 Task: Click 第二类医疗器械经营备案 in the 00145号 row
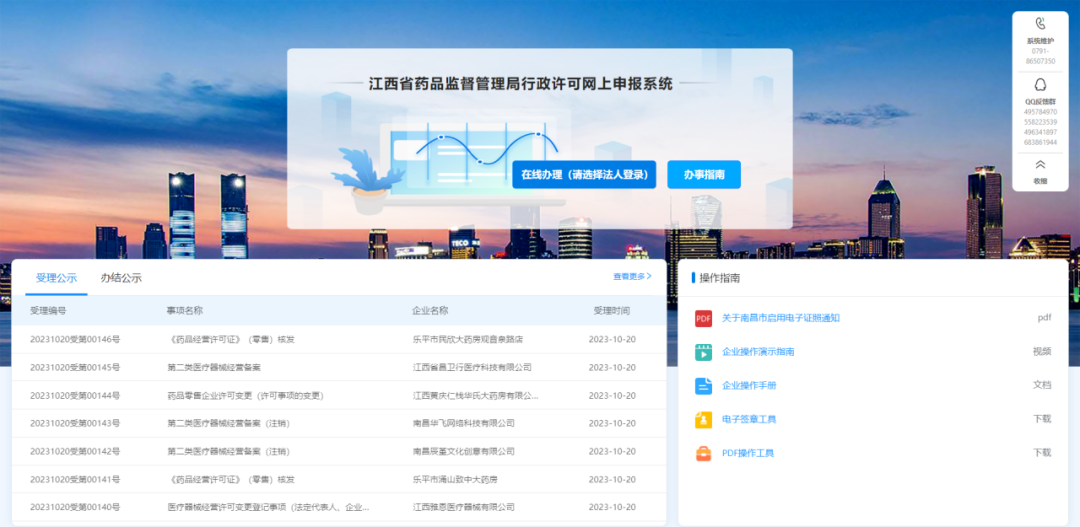[x=214, y=367]
